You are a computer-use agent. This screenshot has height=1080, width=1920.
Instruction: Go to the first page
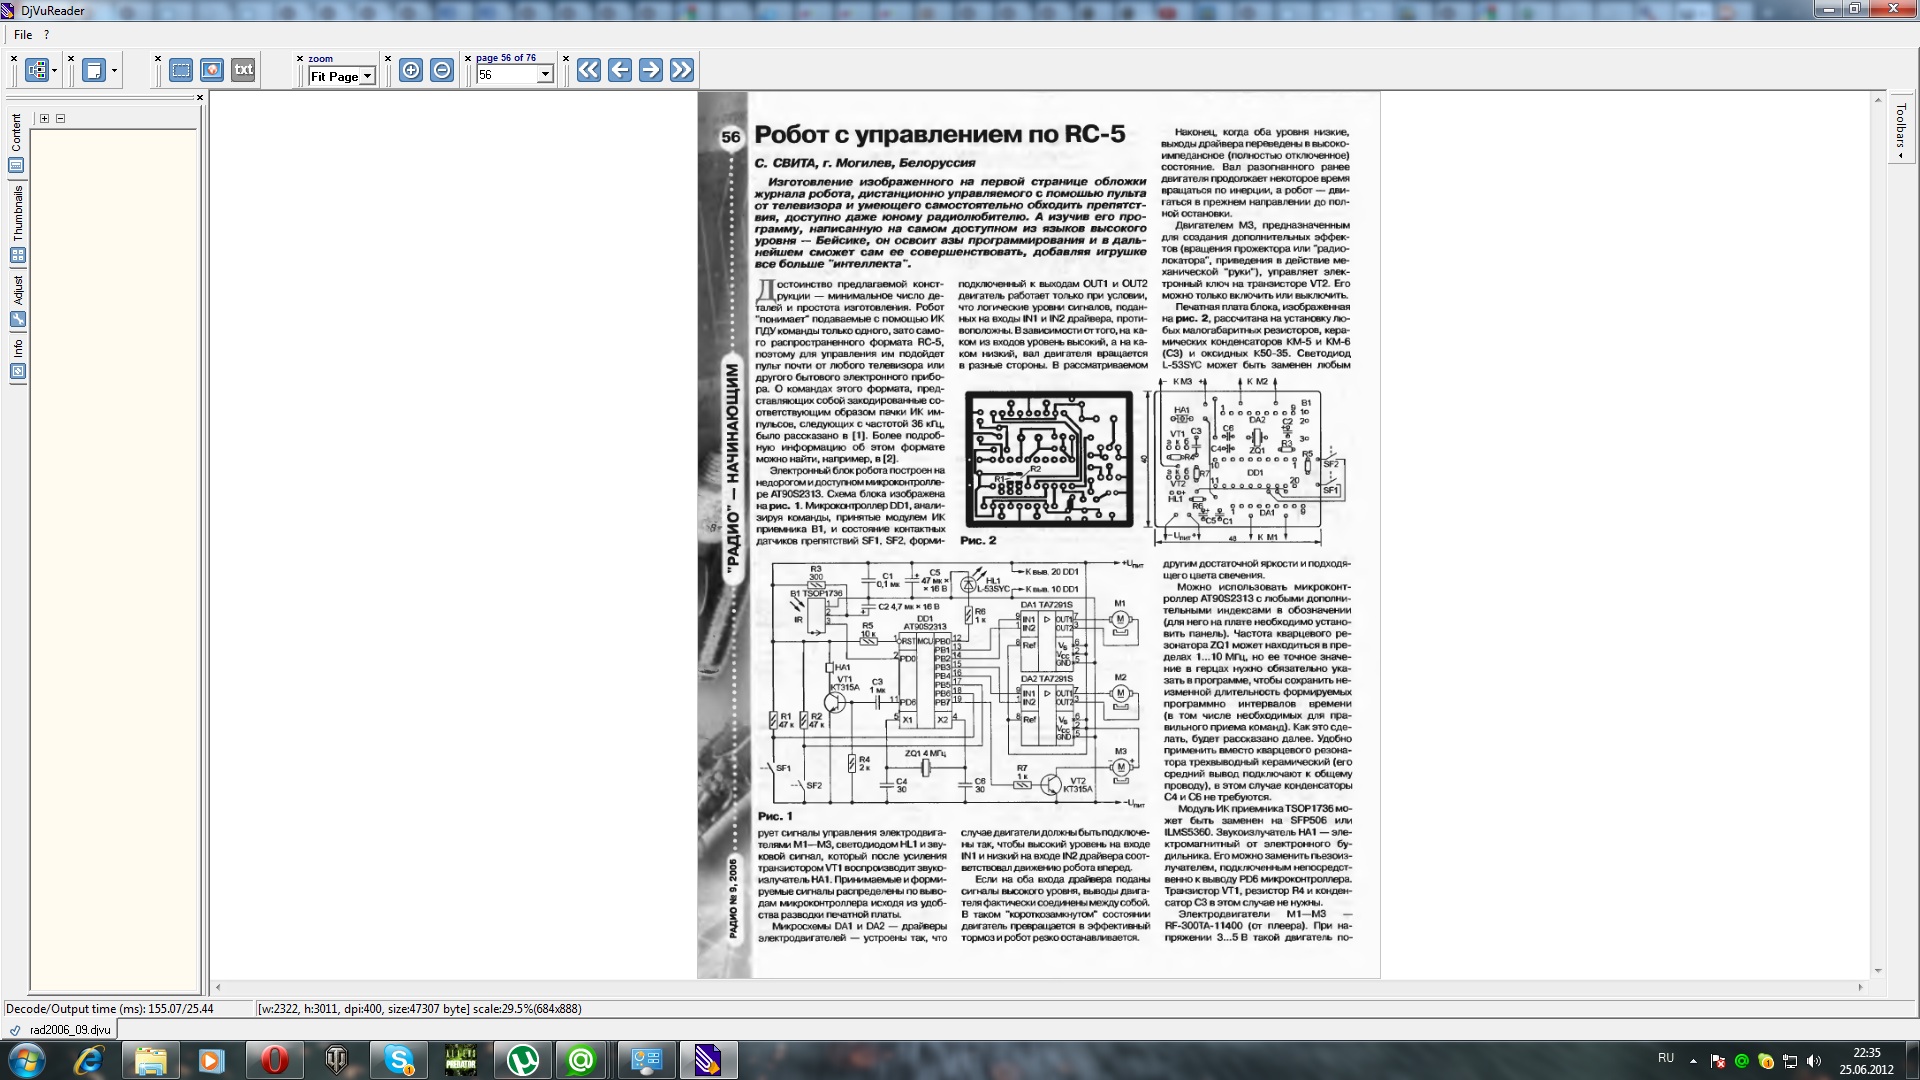click(588, 70)
